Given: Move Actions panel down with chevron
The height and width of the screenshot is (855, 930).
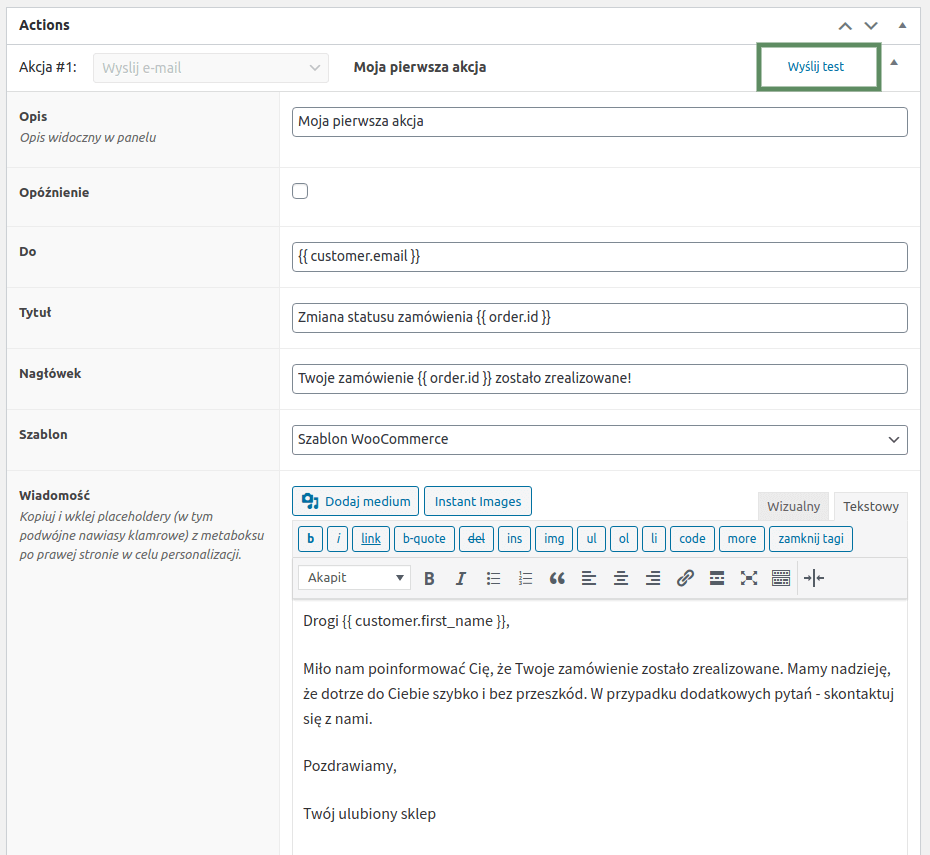Looking at the screenshot, I should [x=871, y=25].
